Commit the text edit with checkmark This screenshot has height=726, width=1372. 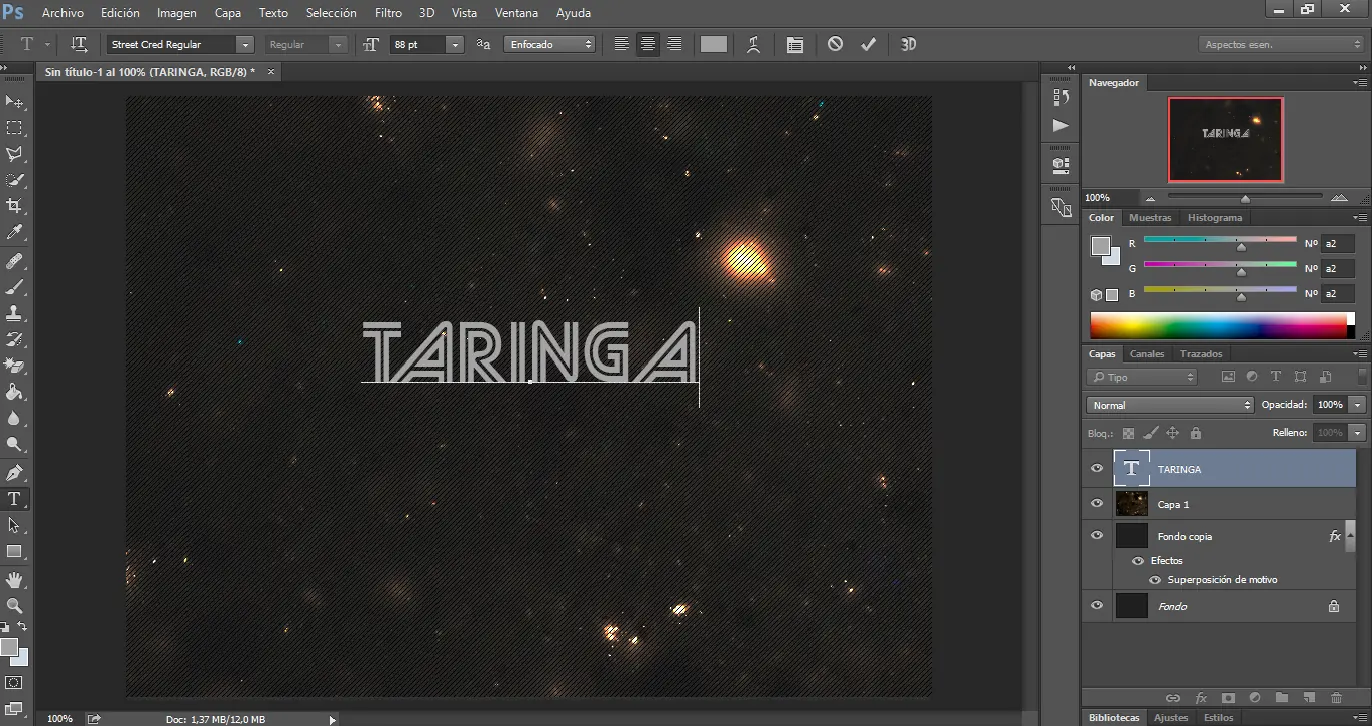[868, 44]
